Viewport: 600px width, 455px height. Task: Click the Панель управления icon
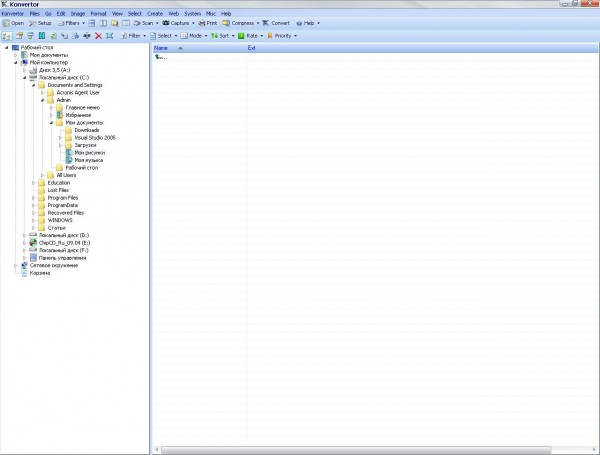(33, 258)
